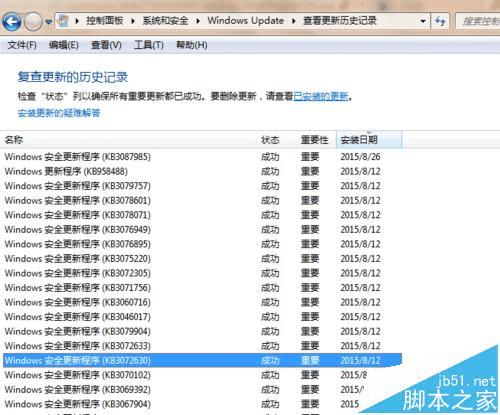Select the KB3060716 update row
Viewport: 500px width, 415px height.
coord(202,302)
